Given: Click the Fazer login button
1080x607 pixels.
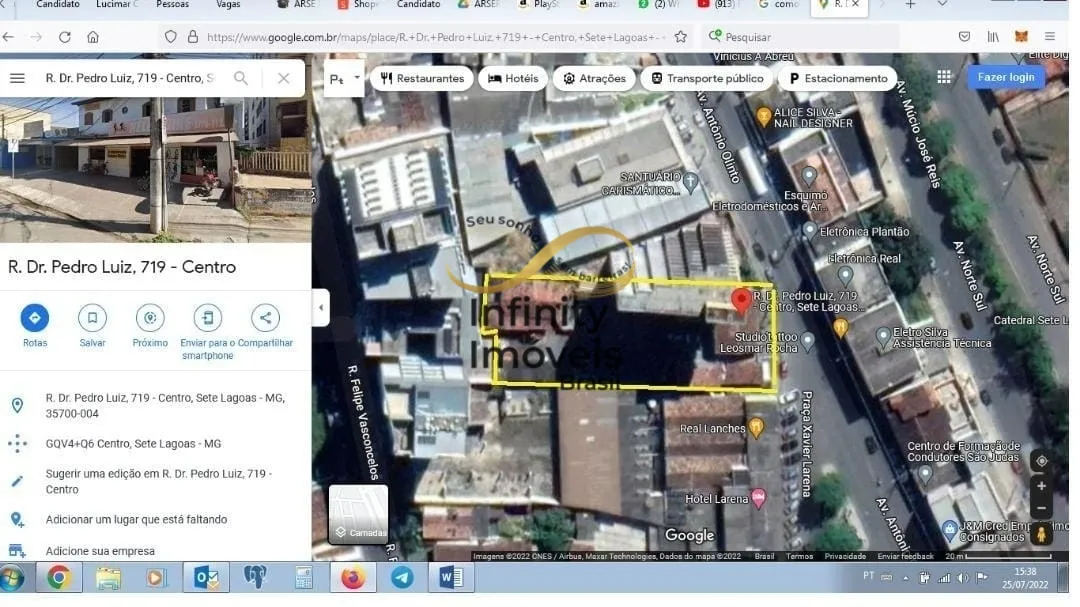Looking at the screenshot, I should tap(1006, 77).
